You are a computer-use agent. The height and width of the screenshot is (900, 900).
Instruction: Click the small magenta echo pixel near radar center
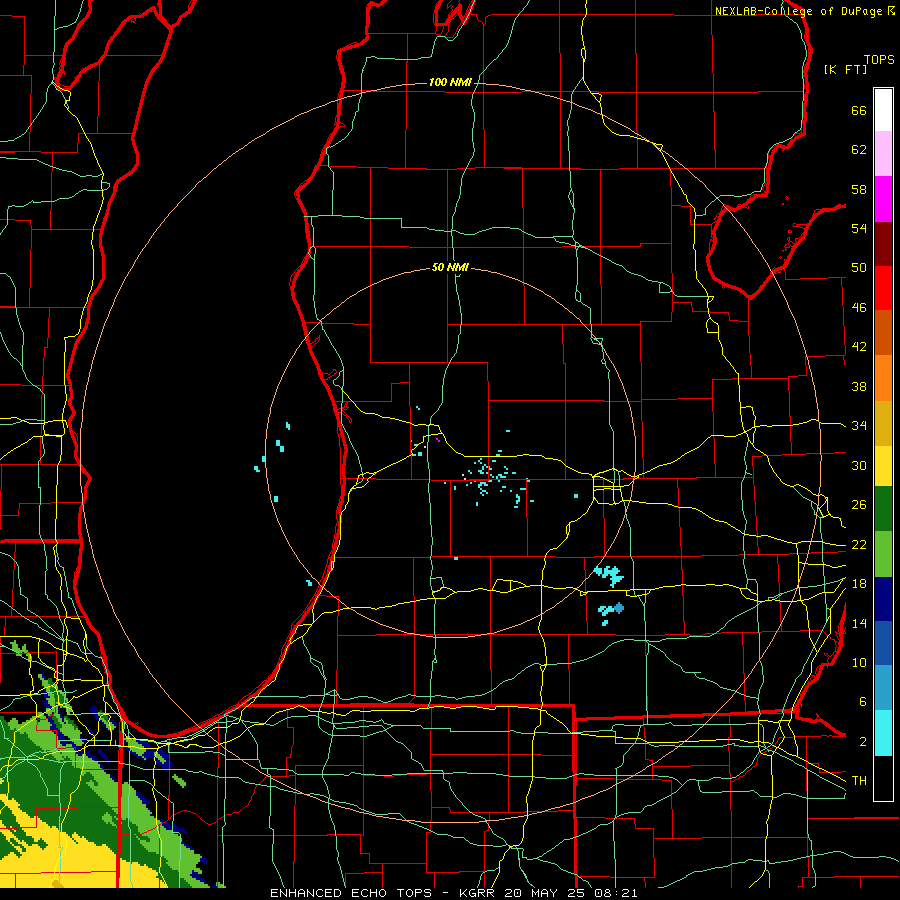438,440
